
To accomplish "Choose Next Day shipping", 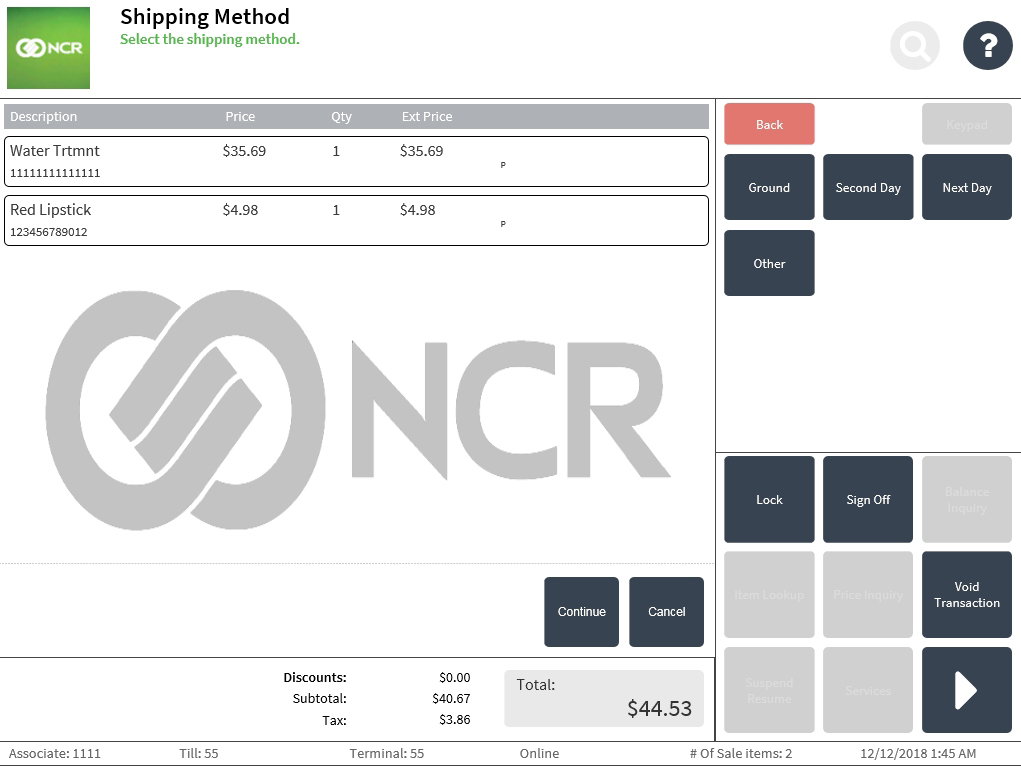I will pos(966,187).
